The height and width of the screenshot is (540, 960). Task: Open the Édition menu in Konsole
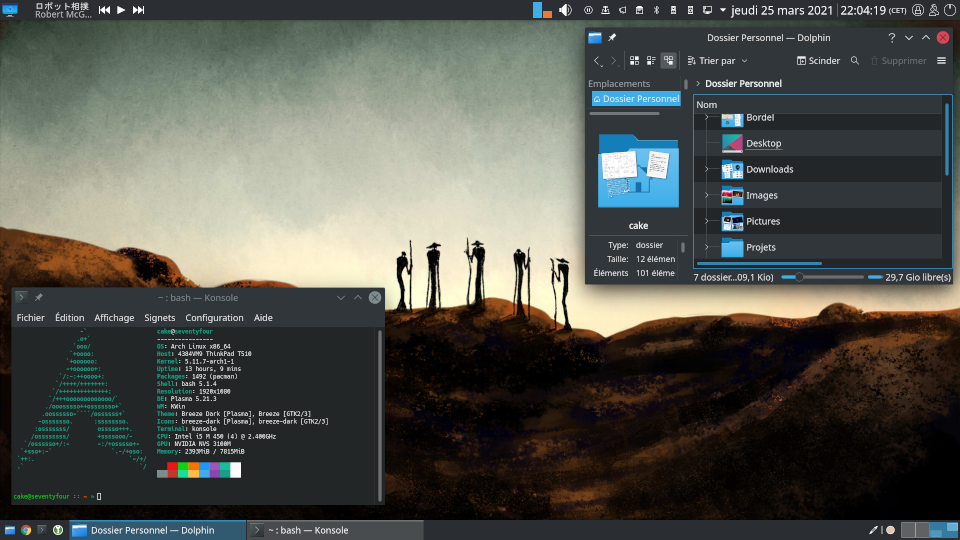[70, 318]
